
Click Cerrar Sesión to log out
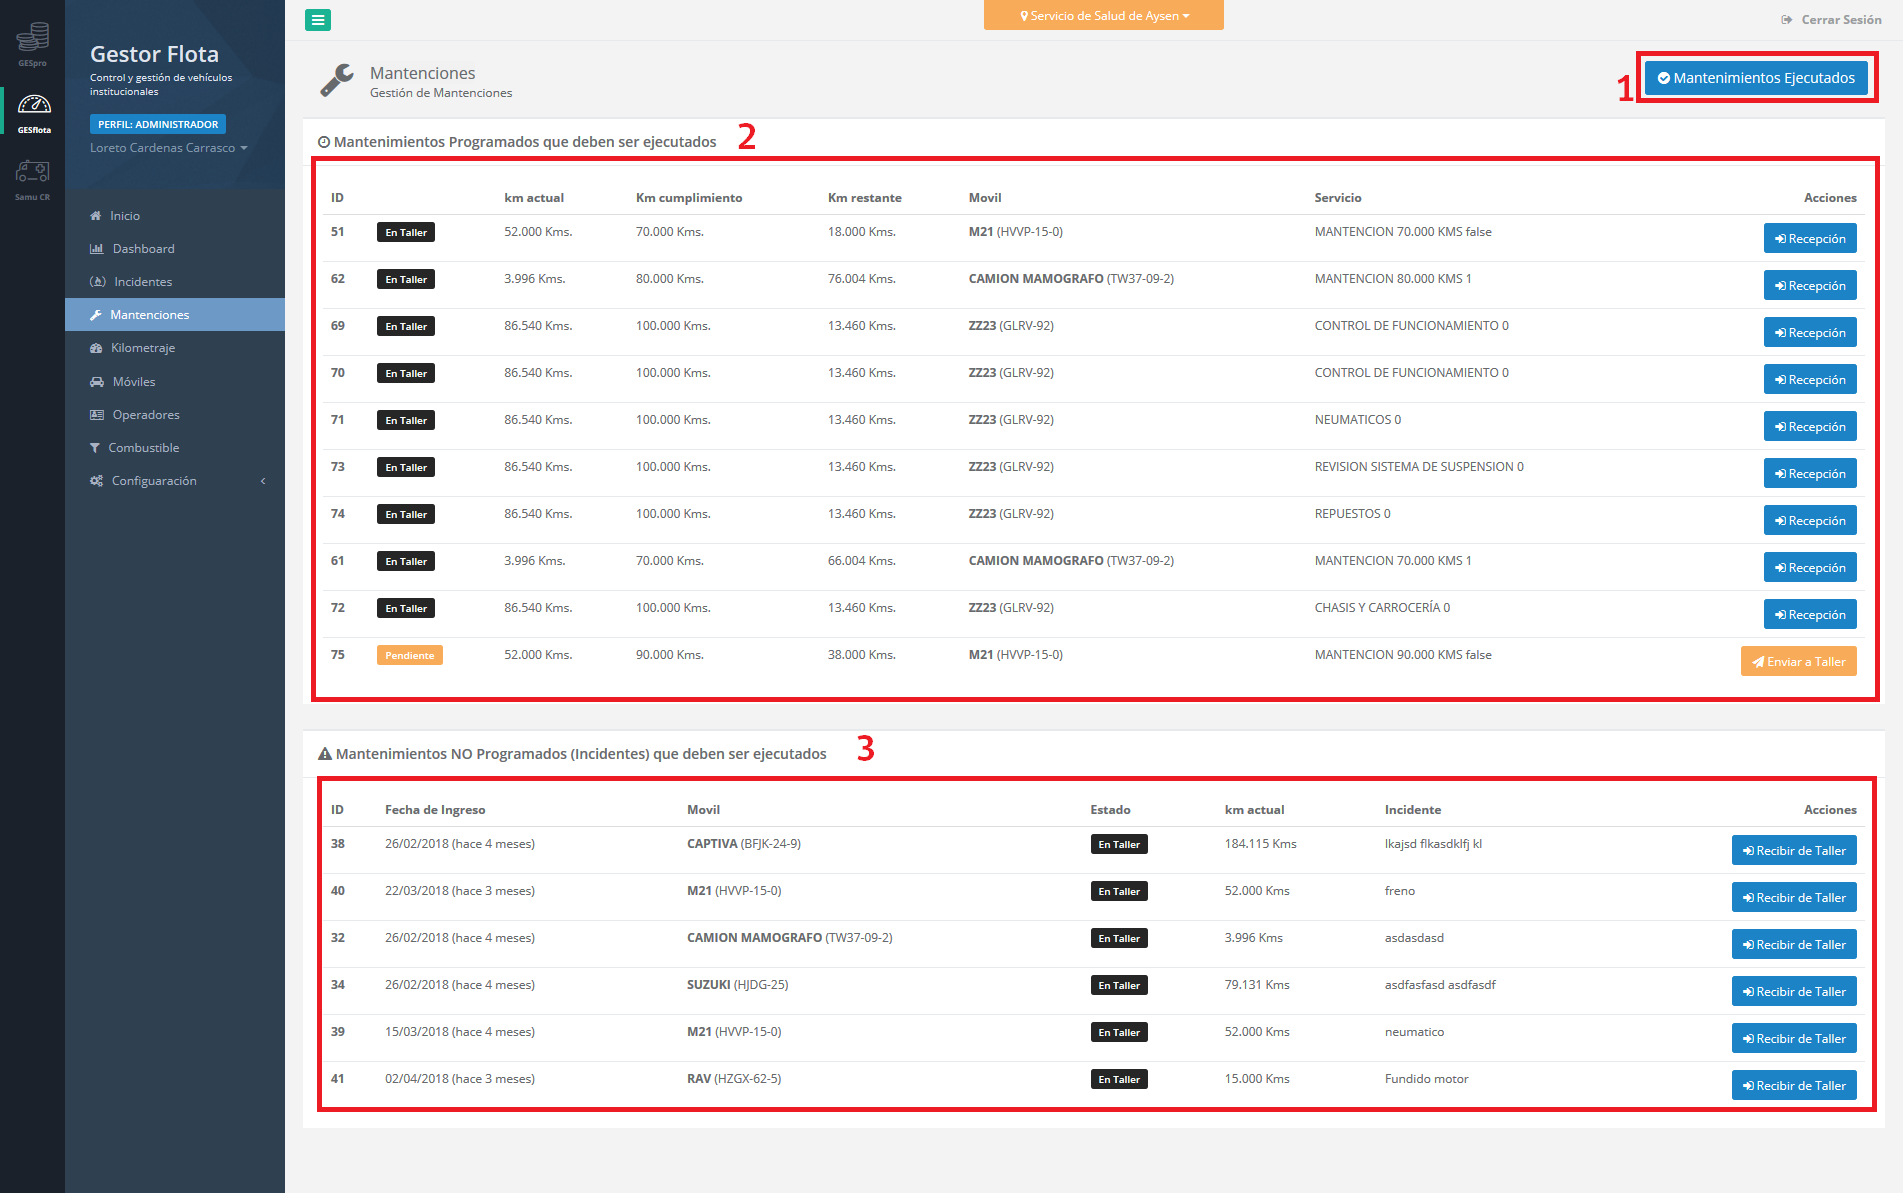[x=1831, y=20]
